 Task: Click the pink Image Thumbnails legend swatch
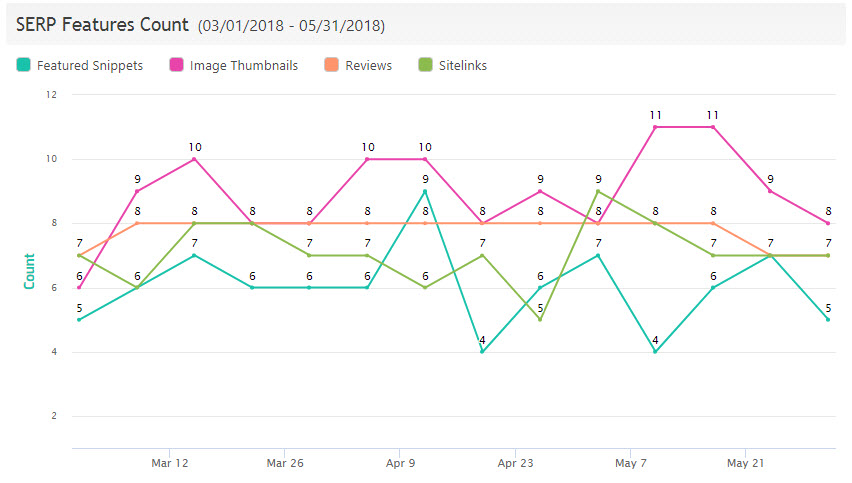[177, 66]
